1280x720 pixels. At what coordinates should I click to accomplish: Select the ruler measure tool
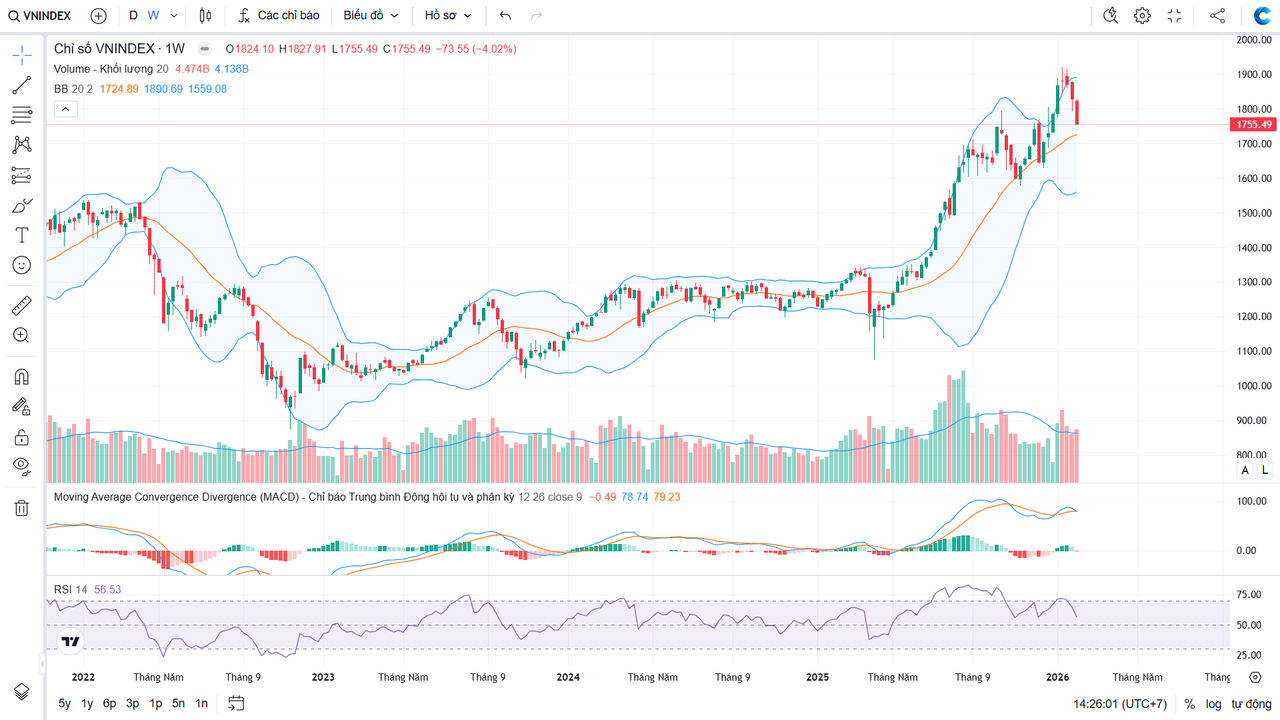(x=21, y=305)
